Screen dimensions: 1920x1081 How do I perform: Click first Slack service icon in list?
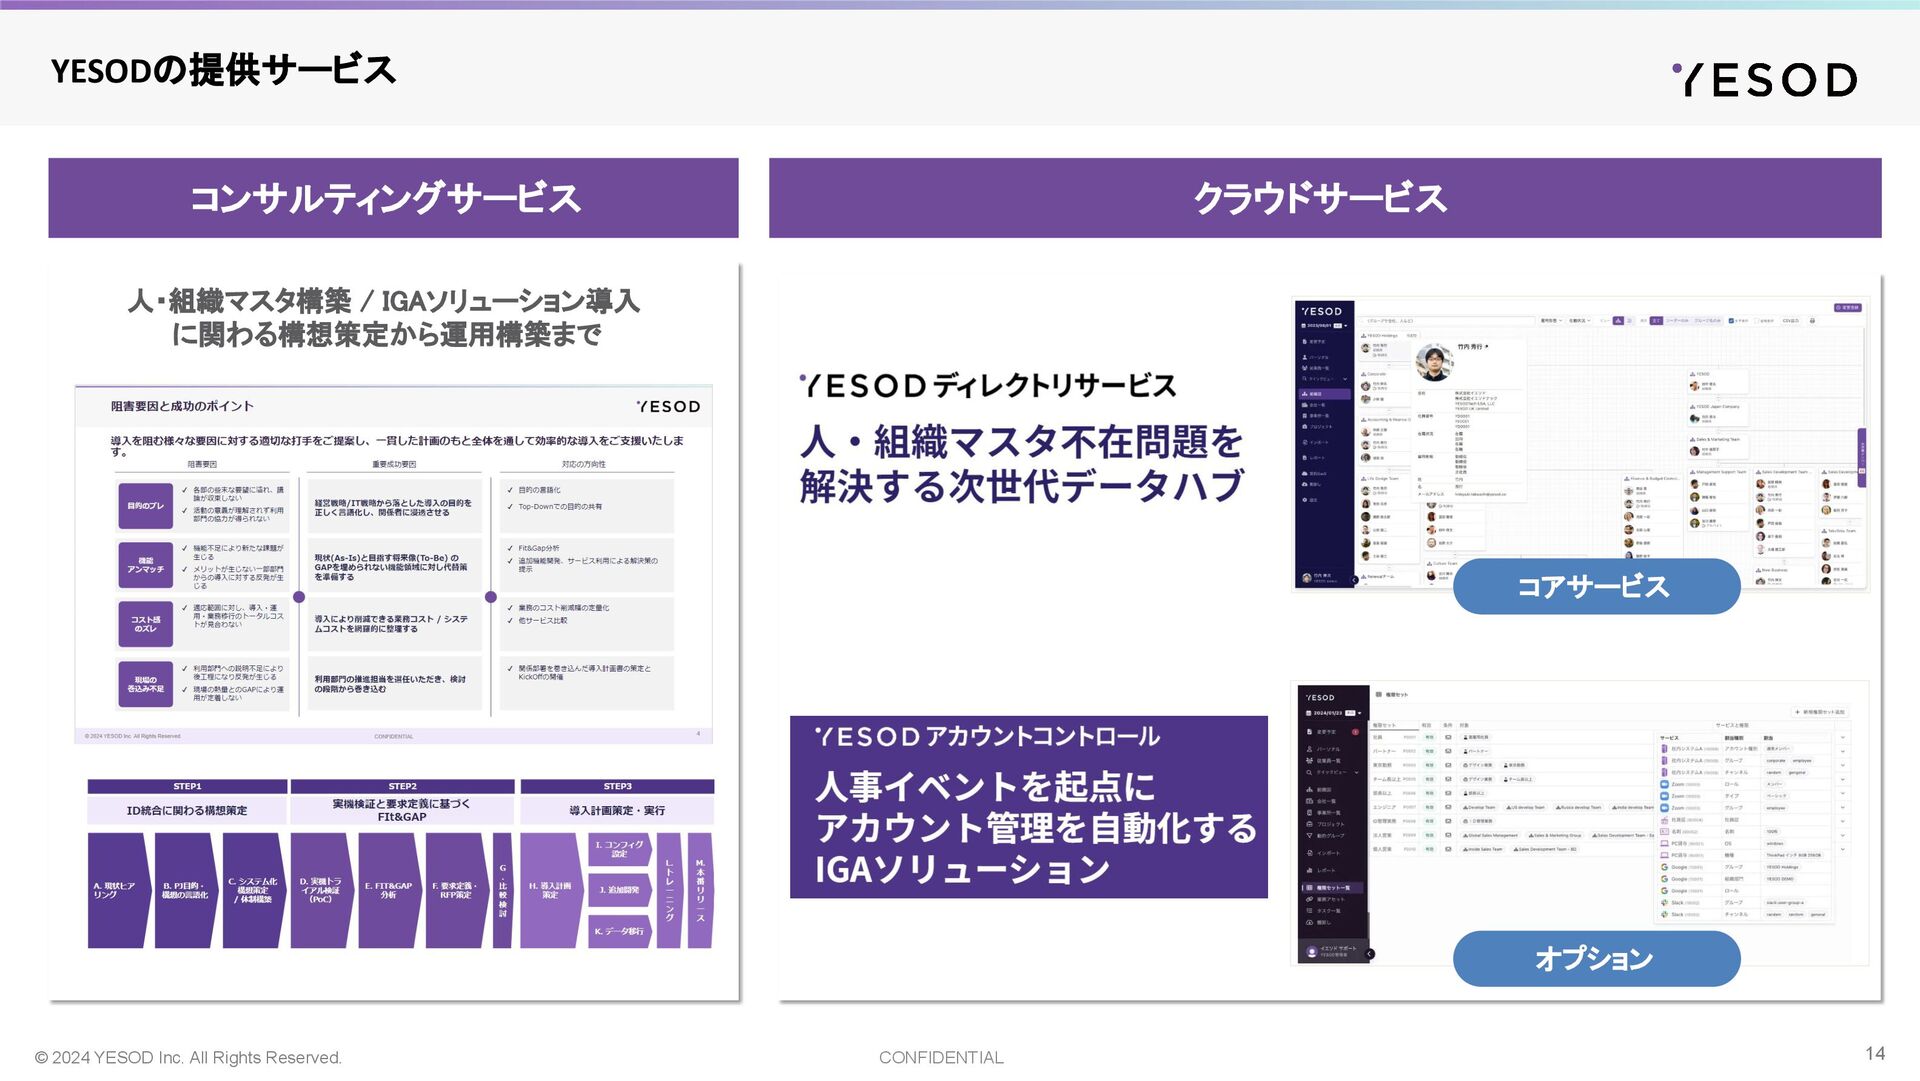(1665, 903)
